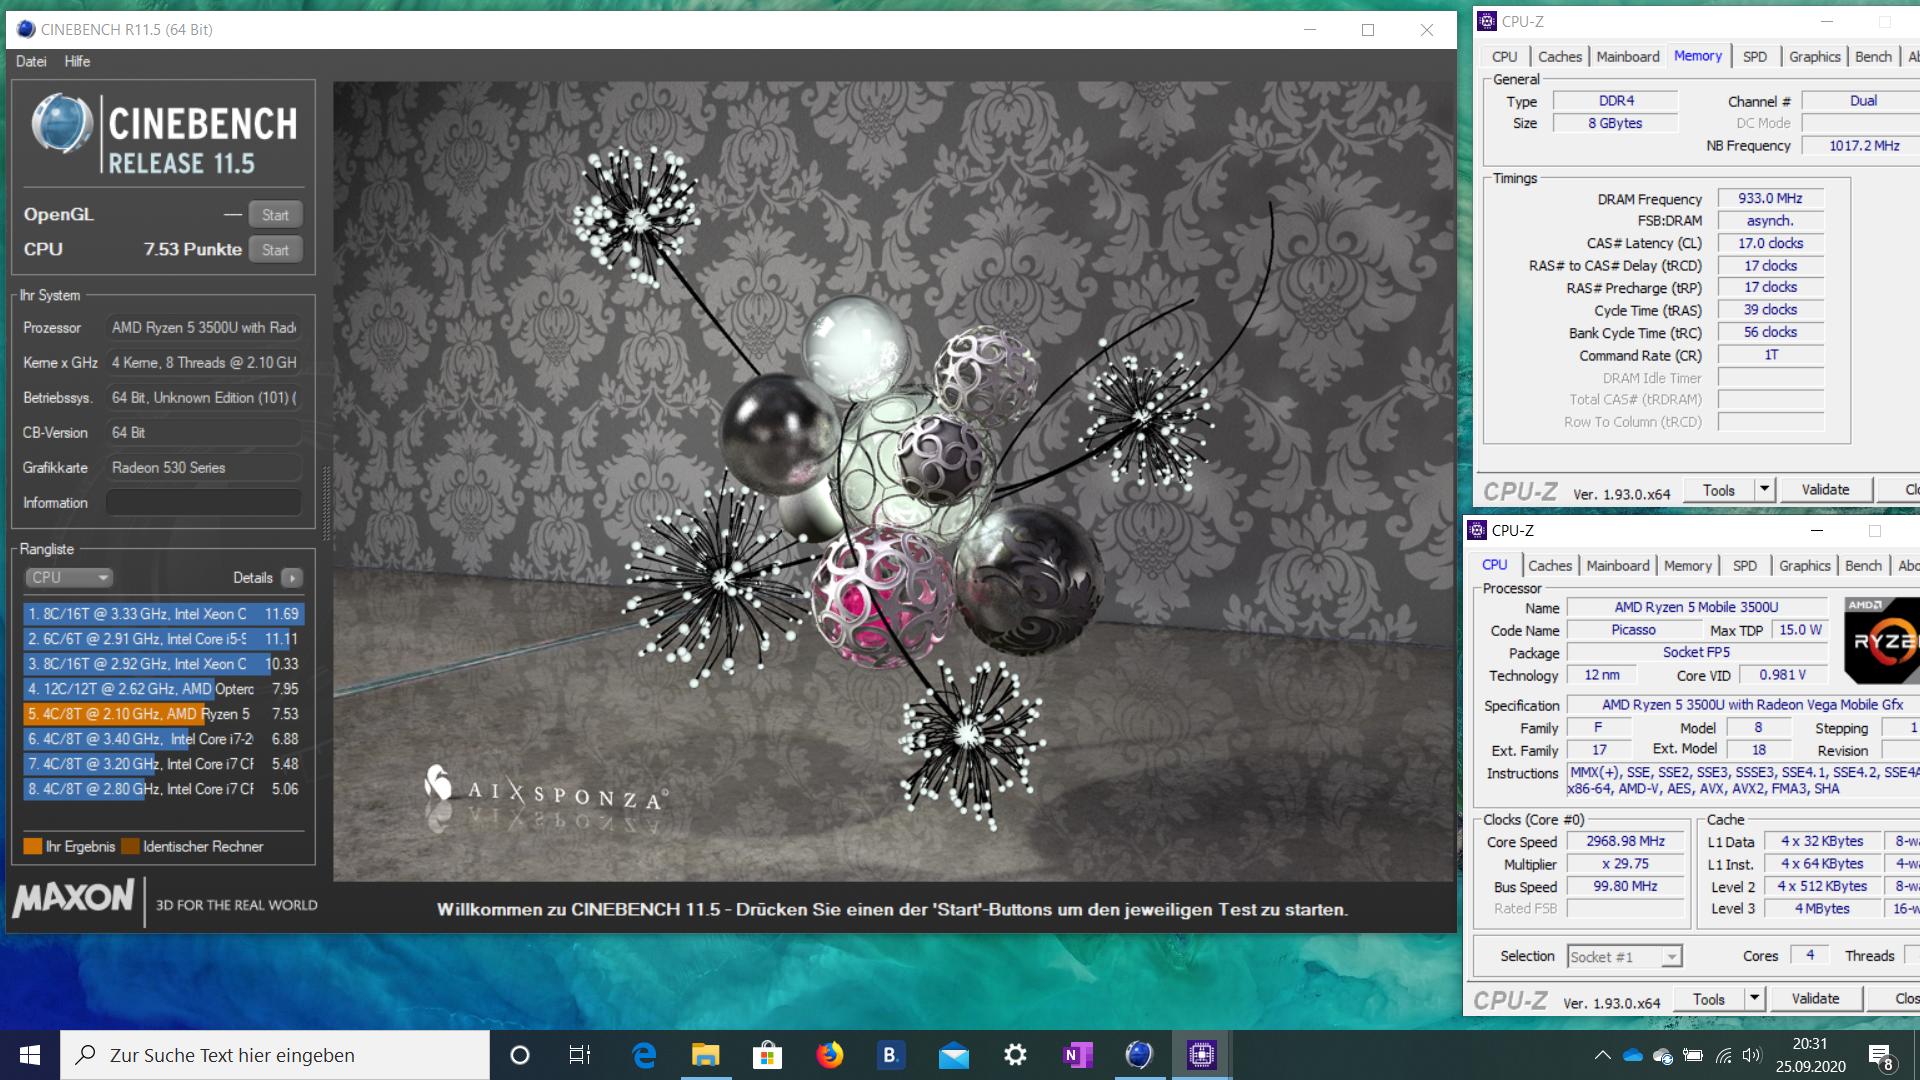Click the Grafikkarte field Radeon 530 Series

click(x=204, y=467)
